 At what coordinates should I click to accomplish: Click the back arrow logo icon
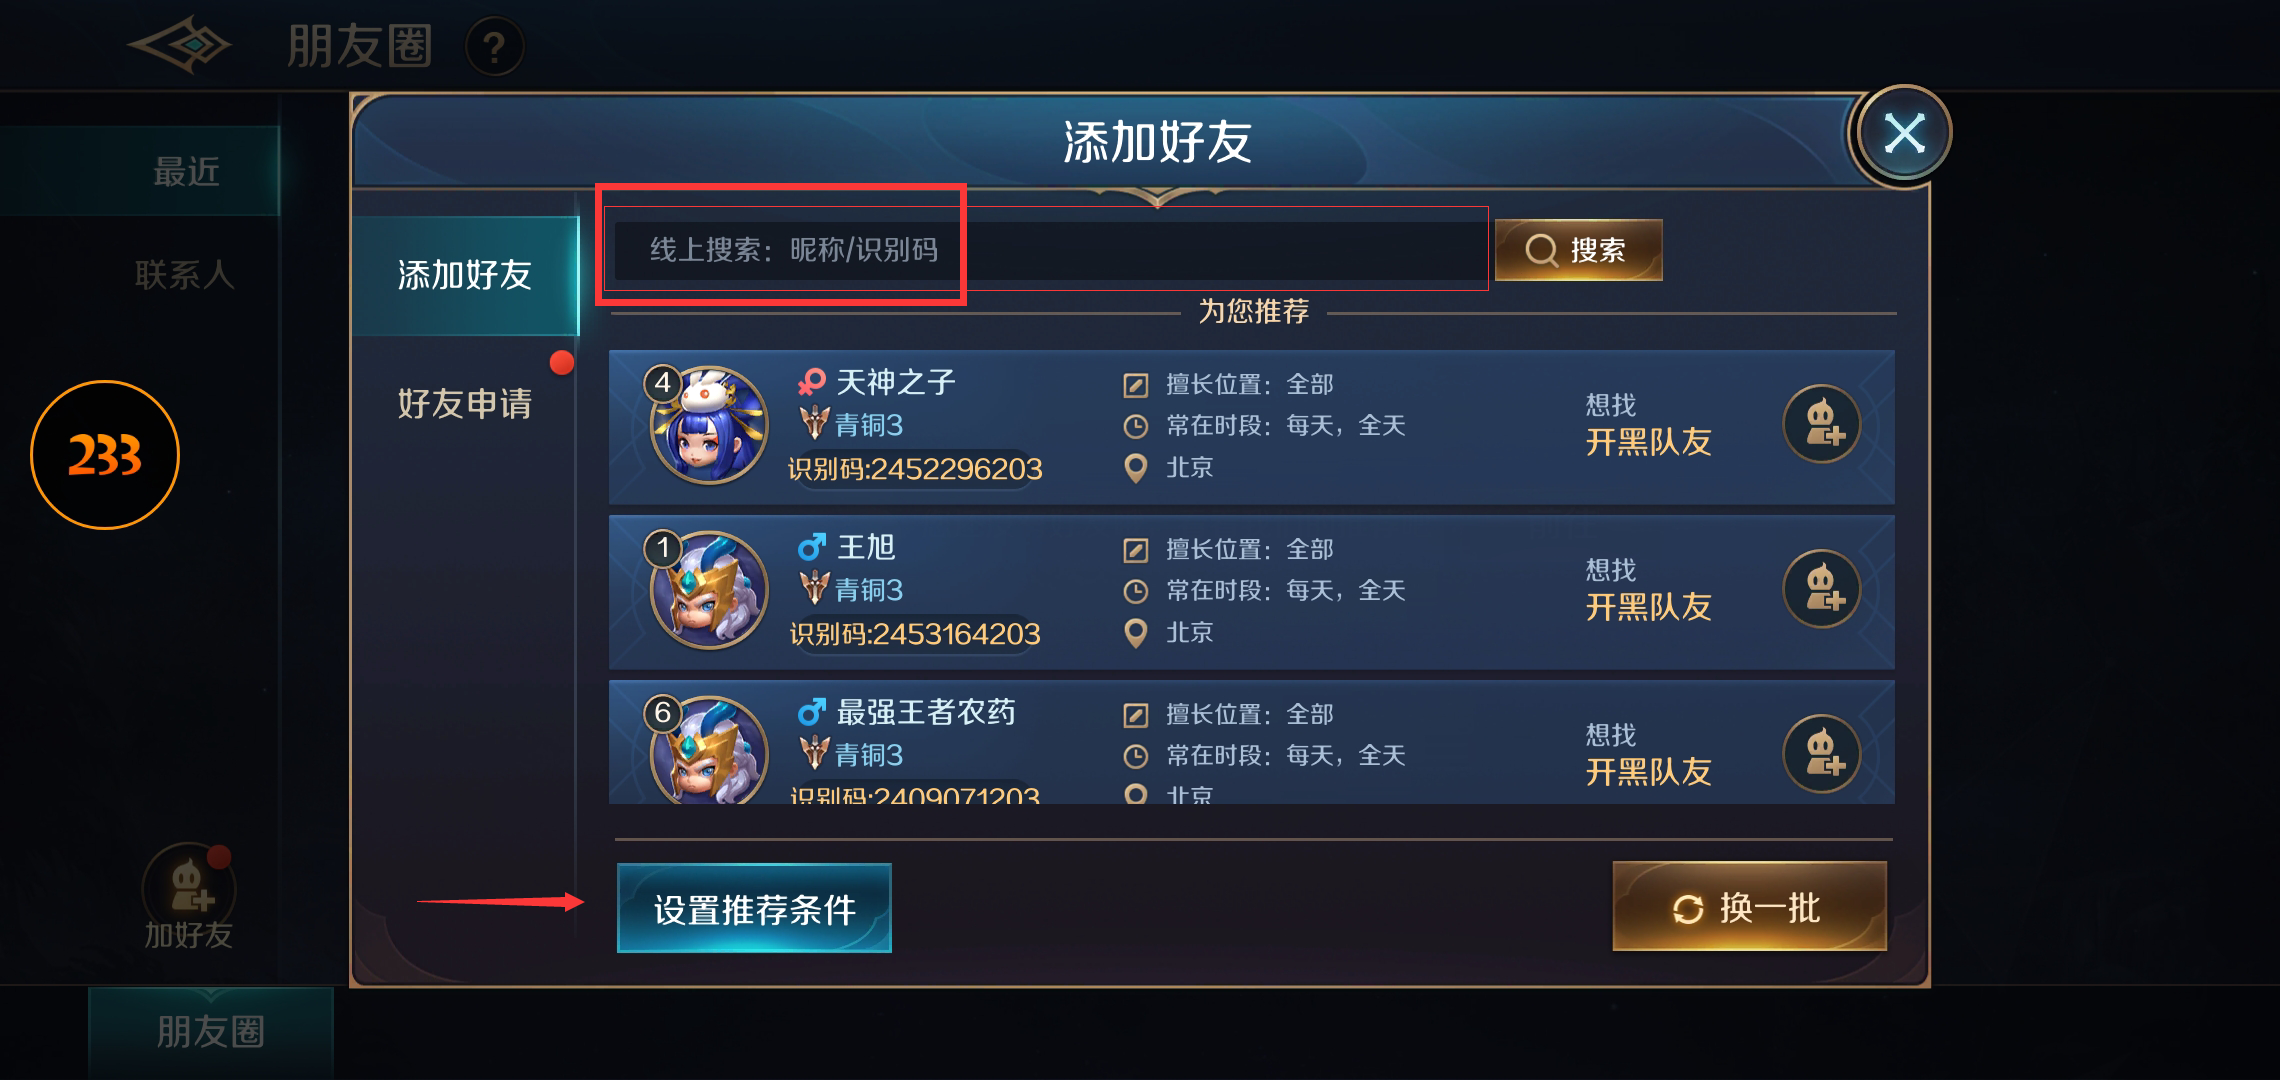(179, 46)
